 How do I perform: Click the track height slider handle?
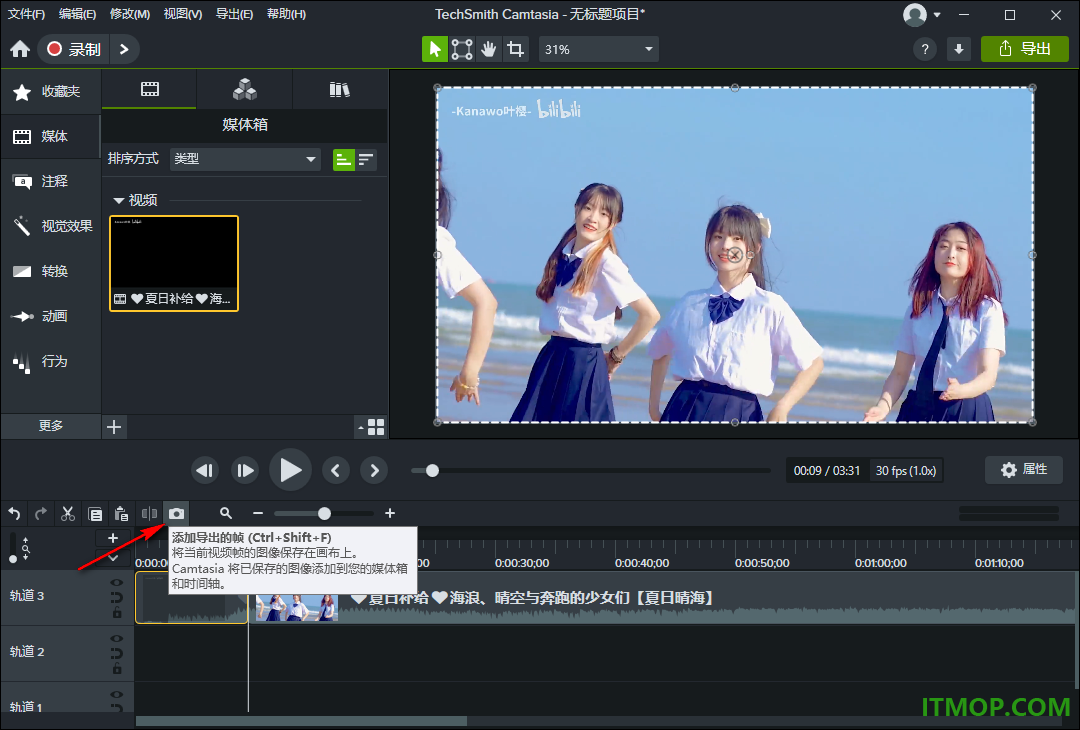tap(13, 559)
